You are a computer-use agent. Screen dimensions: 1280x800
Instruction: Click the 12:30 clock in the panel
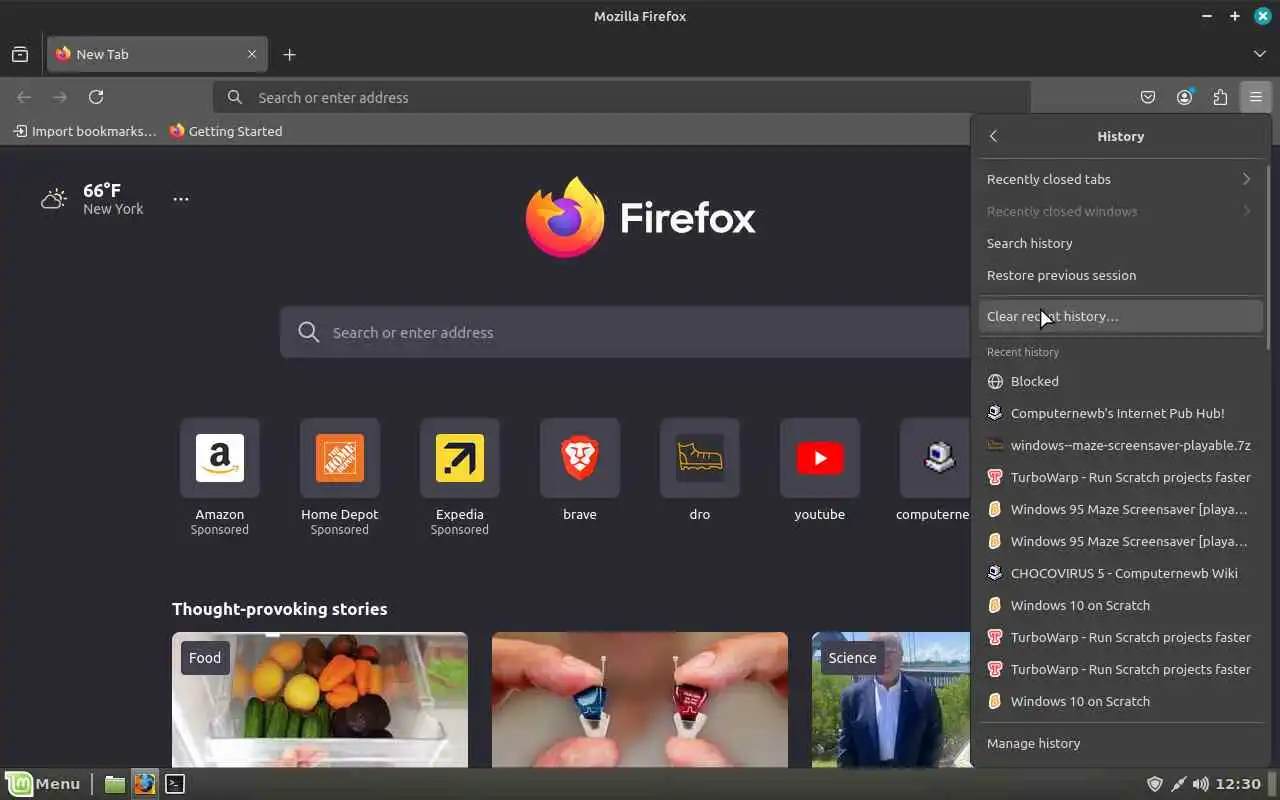(1240, 784)
